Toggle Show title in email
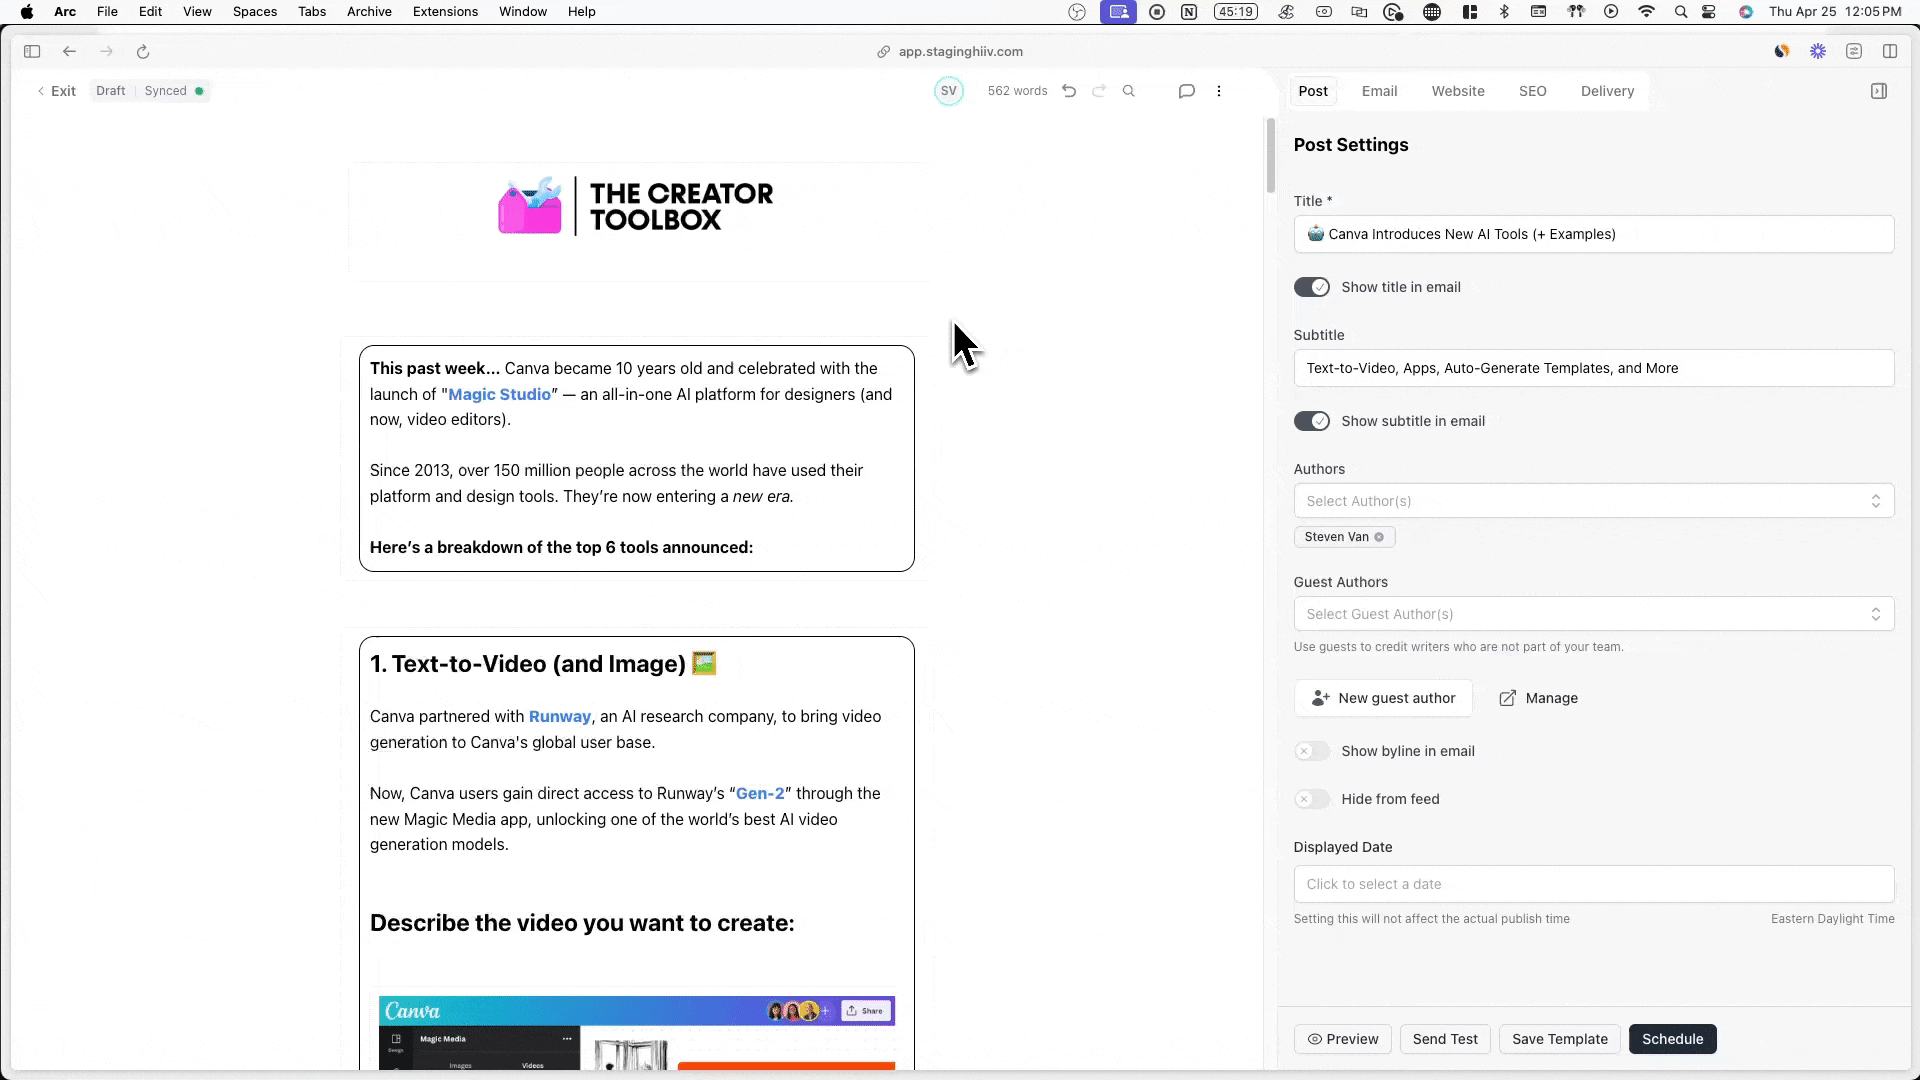 pos(1312,288)
